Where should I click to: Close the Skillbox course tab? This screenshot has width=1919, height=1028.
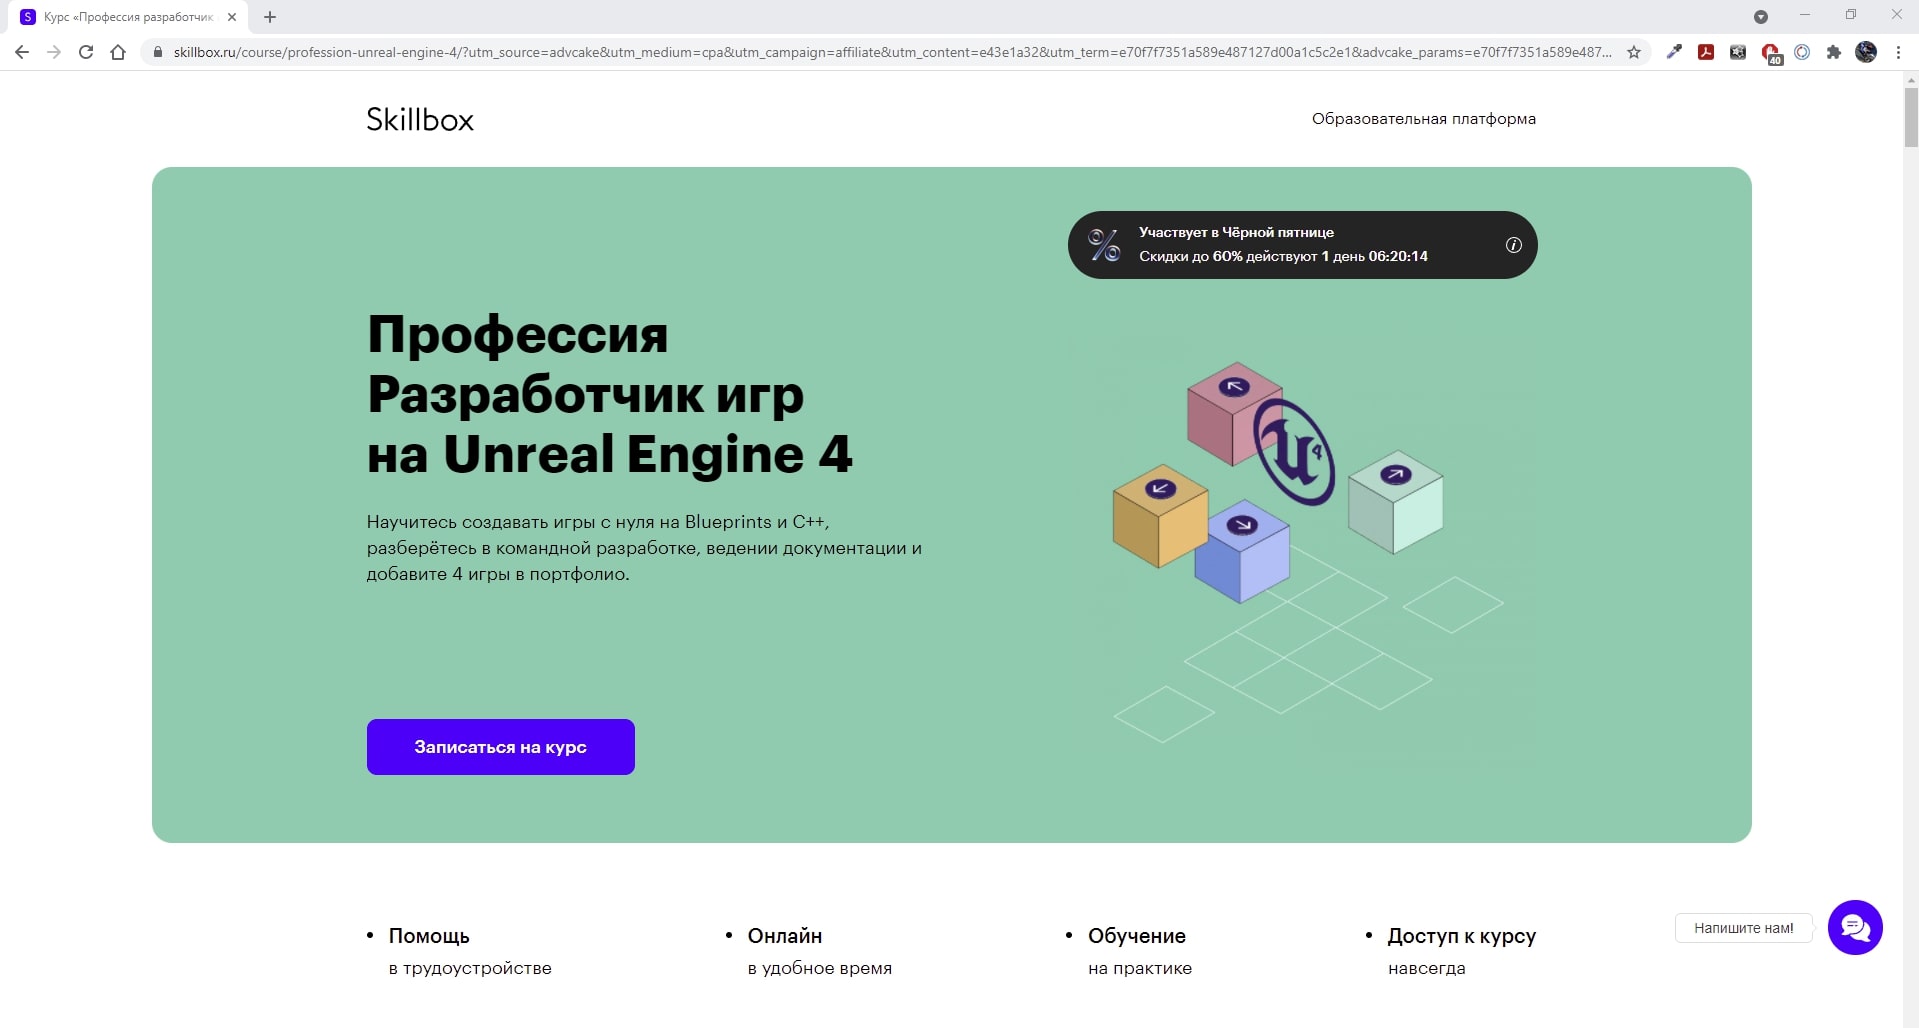(232, 17)
